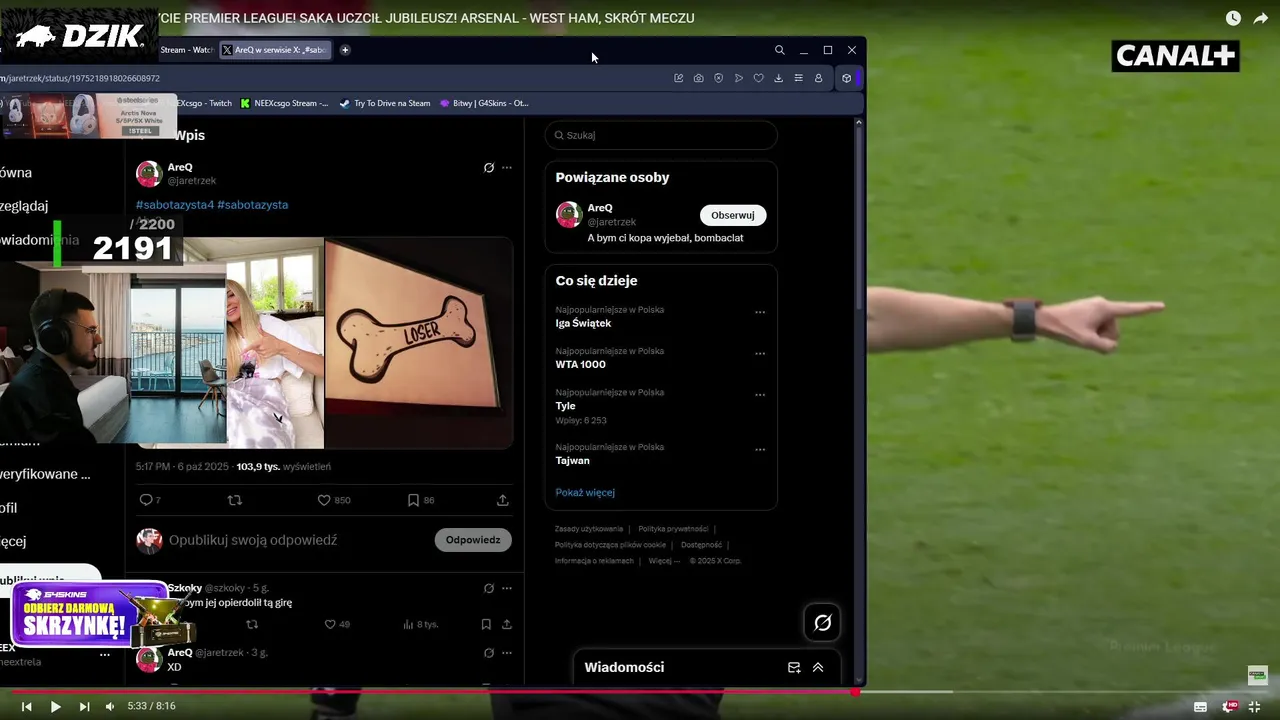Click the extensions cube icon in toolbar
This screenshot has width=1280, height=720.
846,78
